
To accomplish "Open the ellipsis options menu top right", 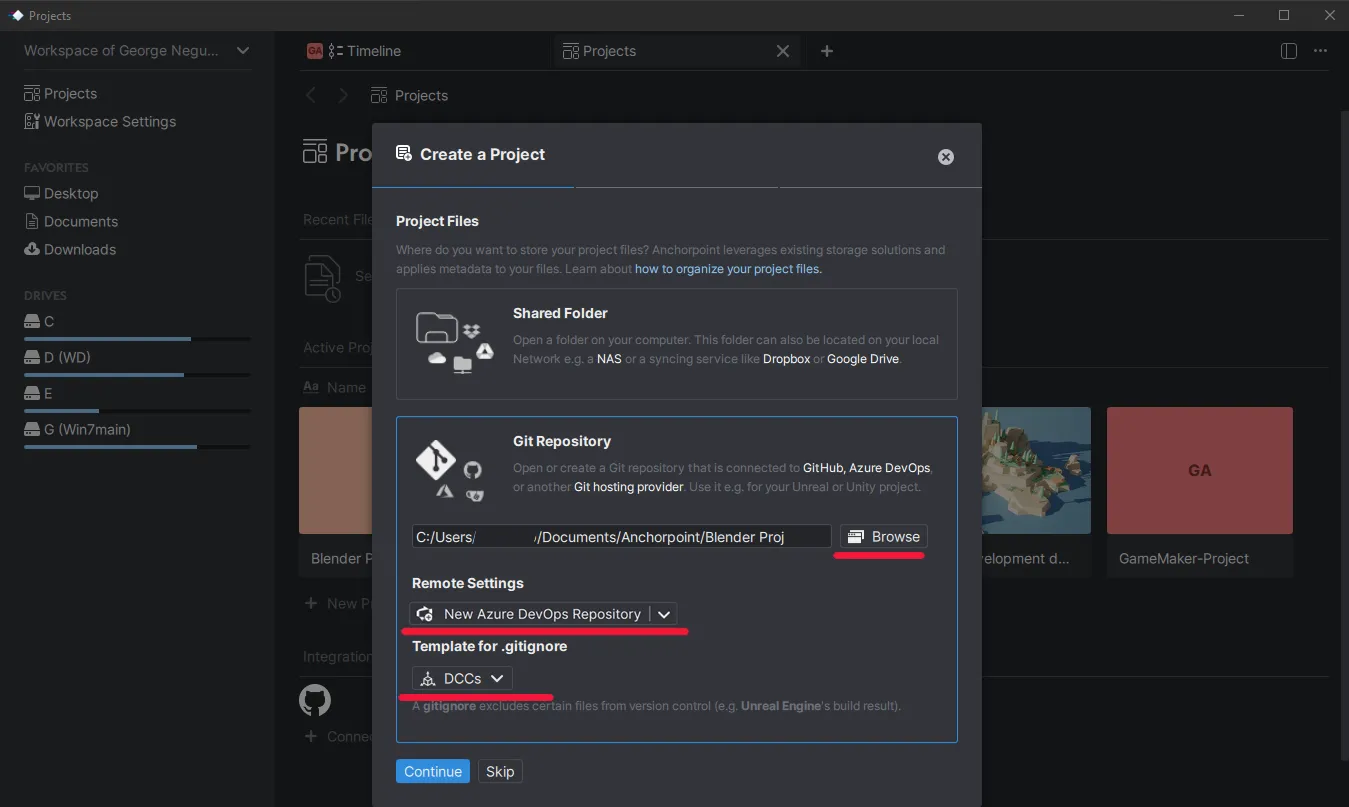I will [1320, 51].
